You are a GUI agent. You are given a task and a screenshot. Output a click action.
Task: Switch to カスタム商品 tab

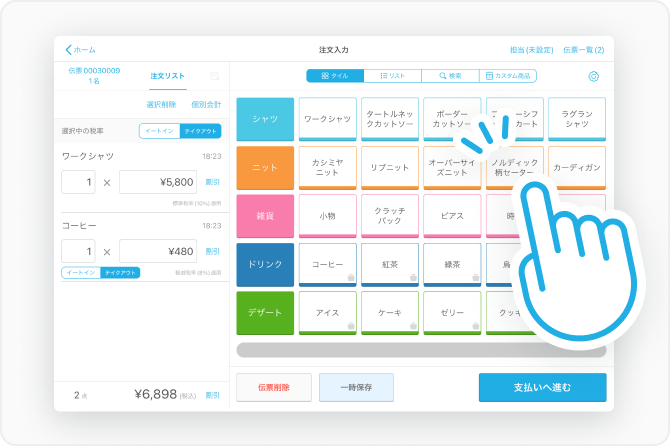(x=508, y=76)
